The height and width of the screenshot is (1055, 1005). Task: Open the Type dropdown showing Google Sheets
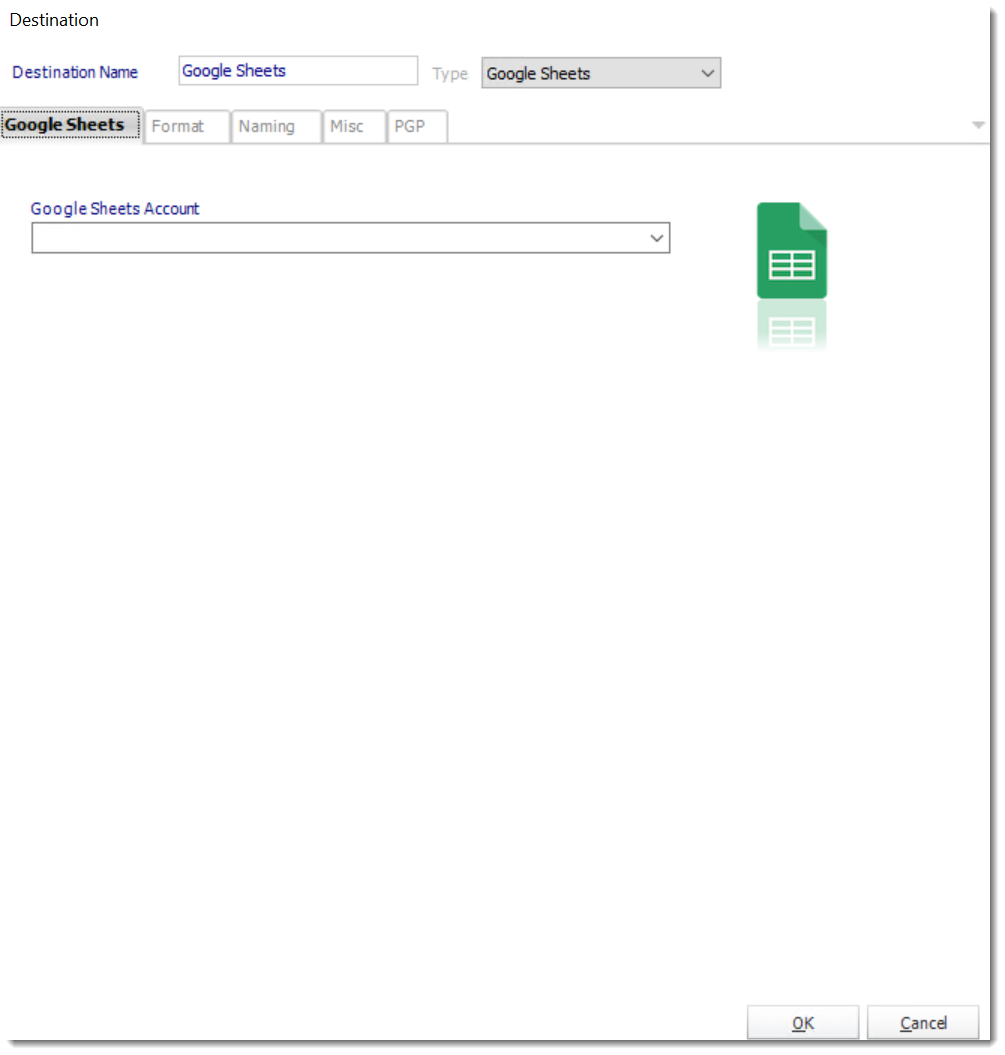click(x=601, y=73)
